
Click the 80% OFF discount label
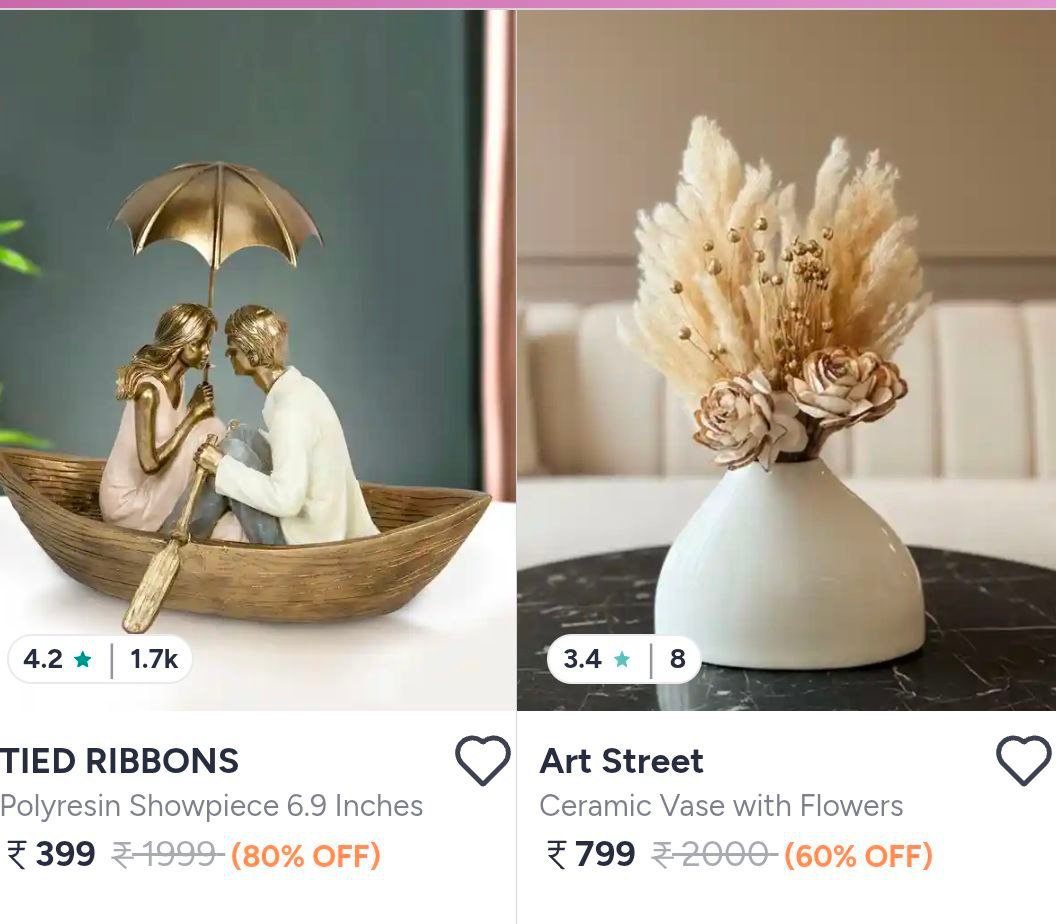point(306,856)
